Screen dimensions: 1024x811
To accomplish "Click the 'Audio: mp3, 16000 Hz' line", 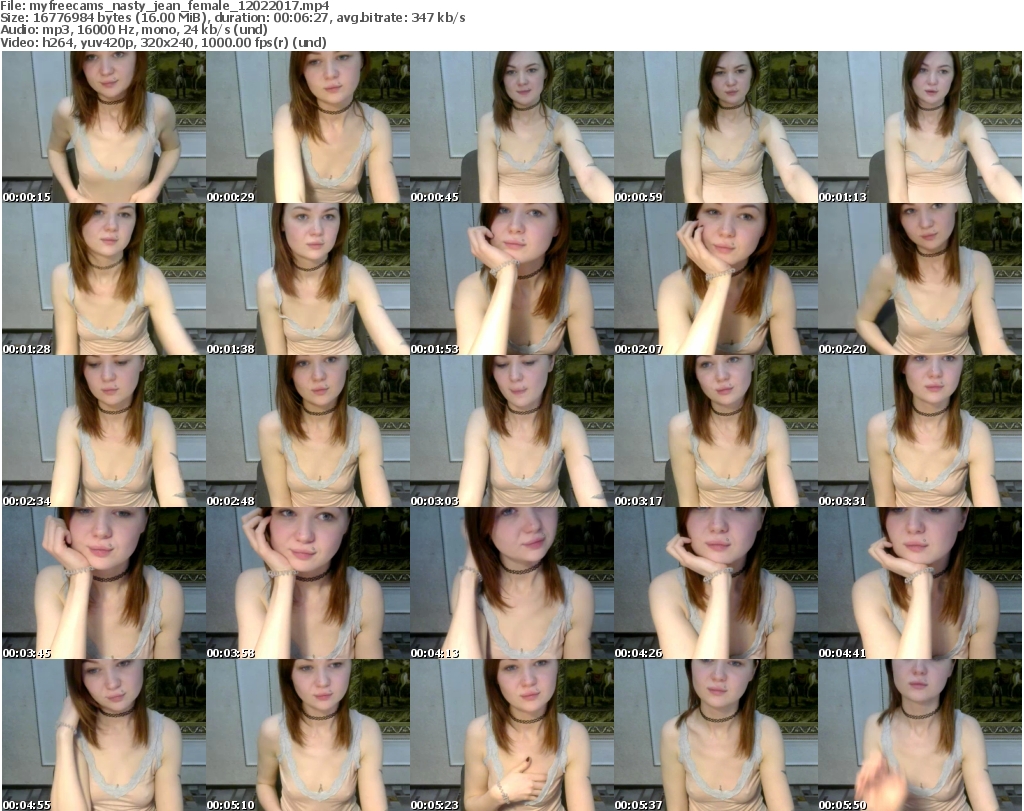I will pos(134,29).
